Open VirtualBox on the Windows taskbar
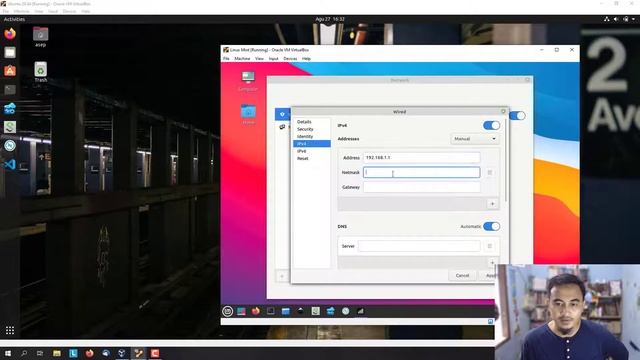640x360 pixels. coord(122,353)
